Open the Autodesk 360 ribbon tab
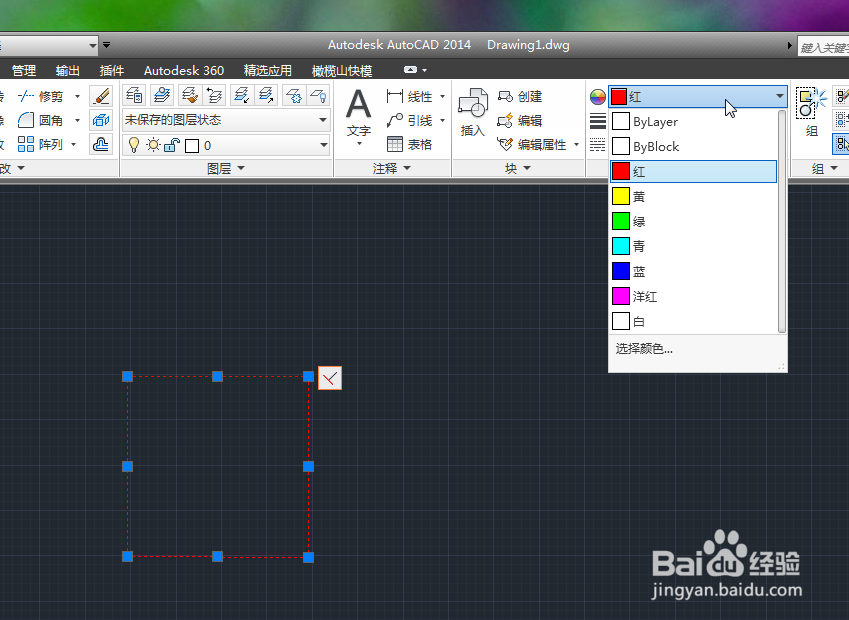849x620 pixels. click(x=184, y=70)
